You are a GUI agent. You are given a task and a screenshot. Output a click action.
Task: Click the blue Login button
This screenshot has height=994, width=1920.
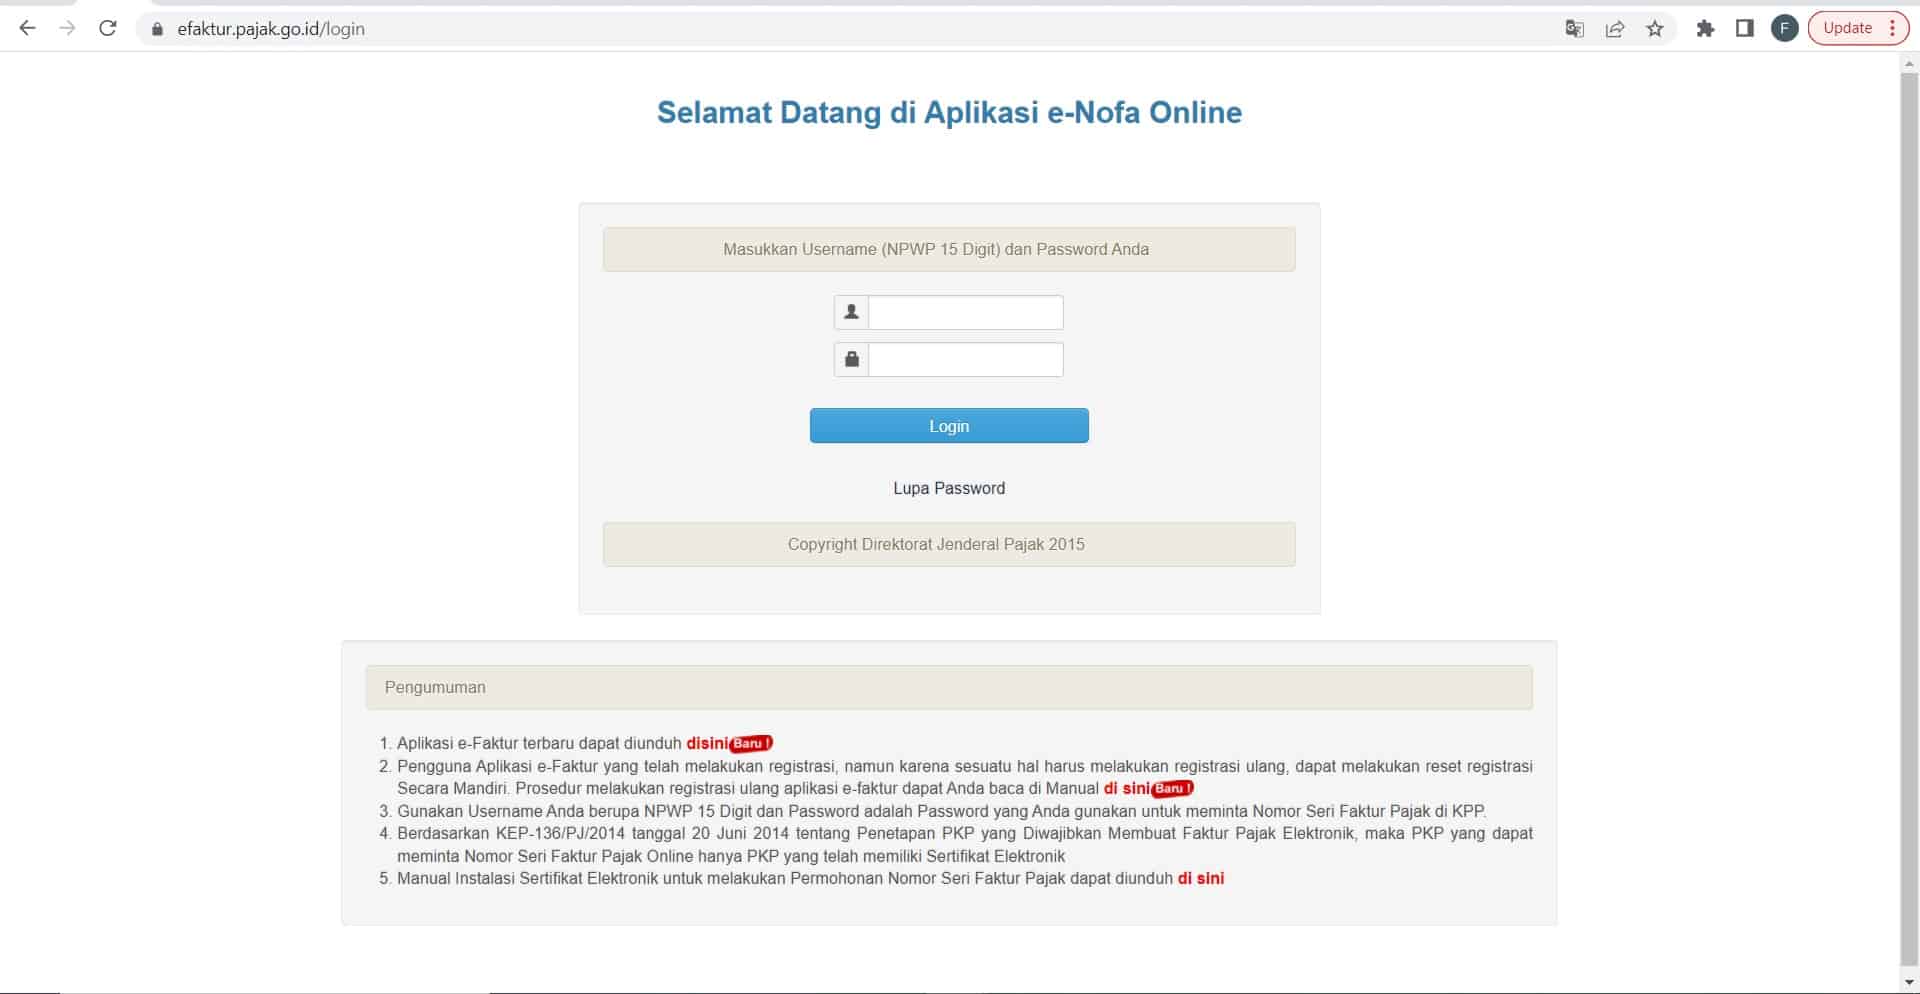coord(949,426)
